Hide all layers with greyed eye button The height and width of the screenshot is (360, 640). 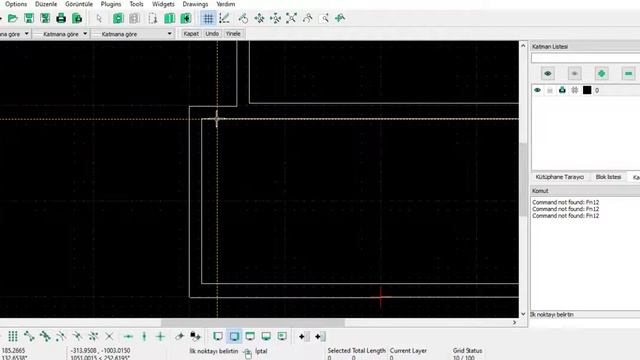pos(575,73)
